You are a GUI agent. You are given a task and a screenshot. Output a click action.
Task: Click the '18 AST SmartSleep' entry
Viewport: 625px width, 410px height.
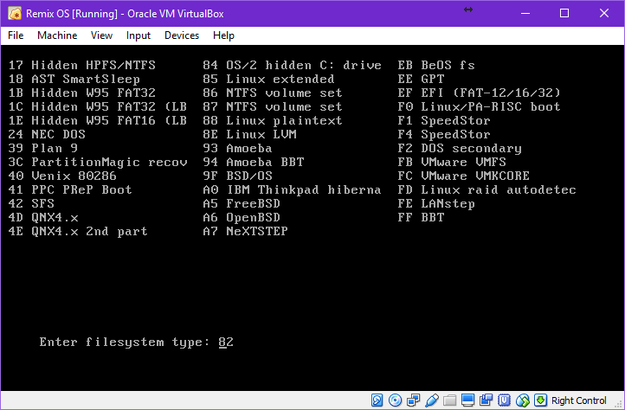click(74, 79)
